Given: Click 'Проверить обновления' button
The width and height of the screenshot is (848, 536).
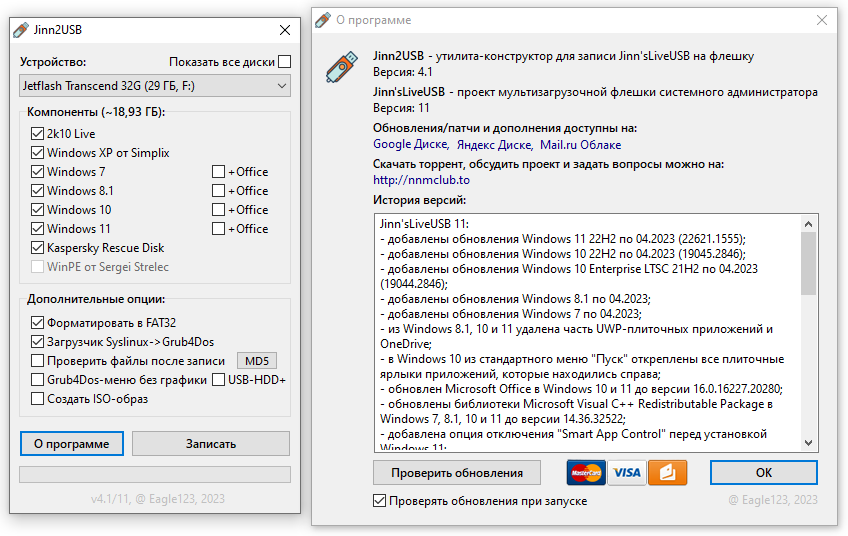Looking at the screenshot, I should pos(457,473).
